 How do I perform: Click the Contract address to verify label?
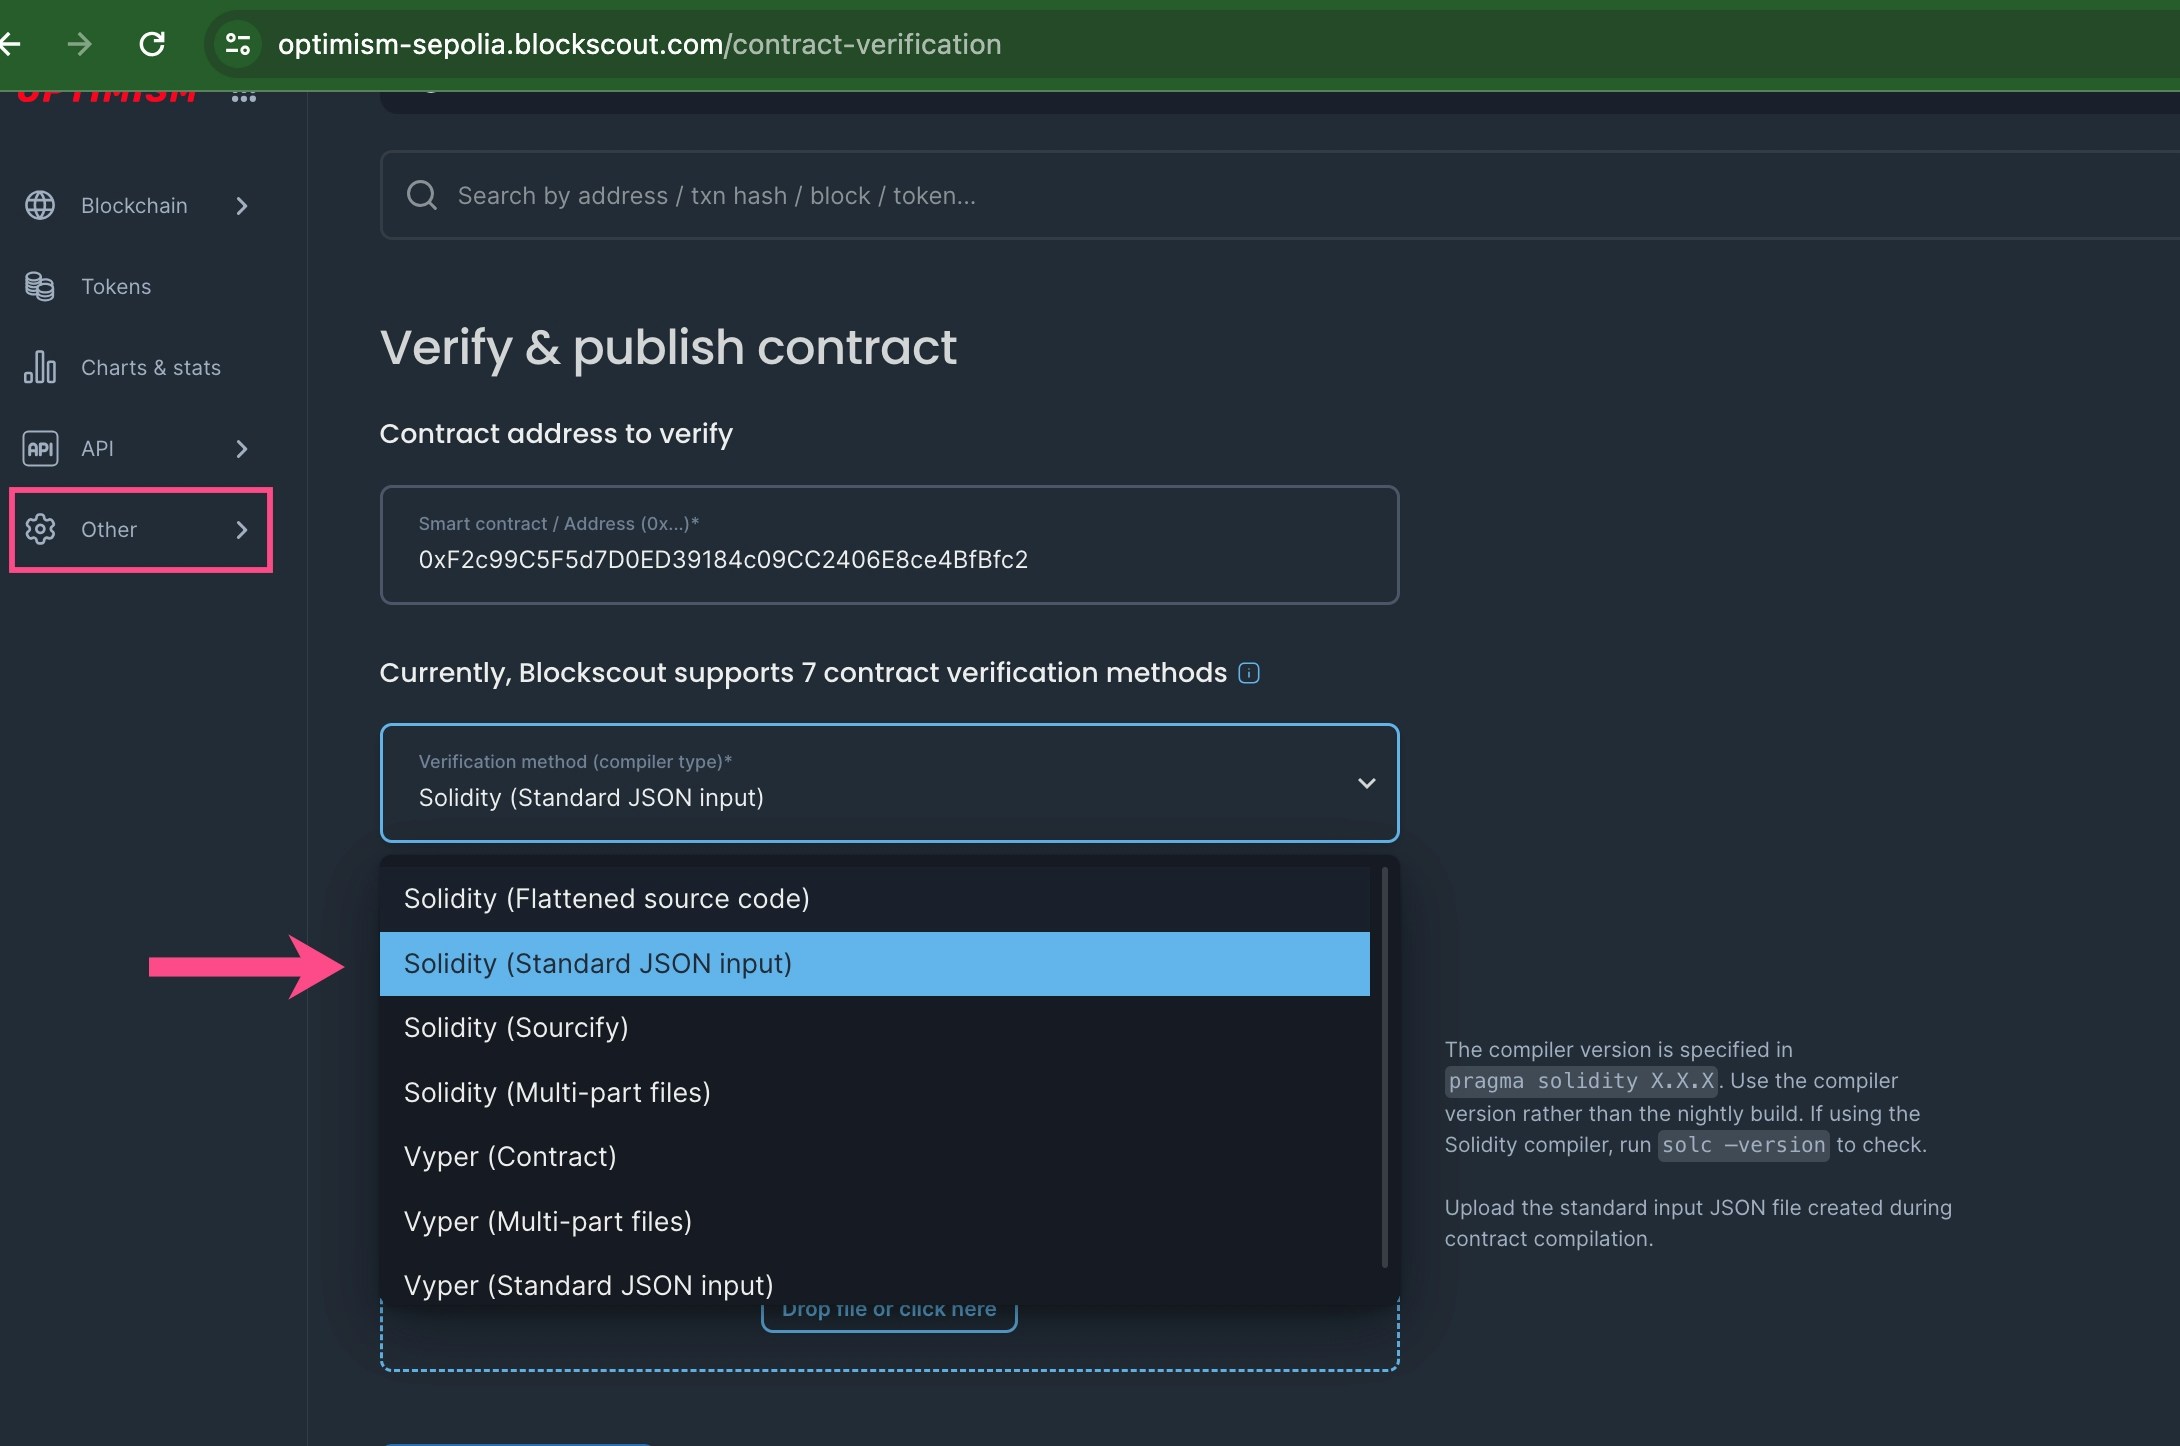coord(556,433)
